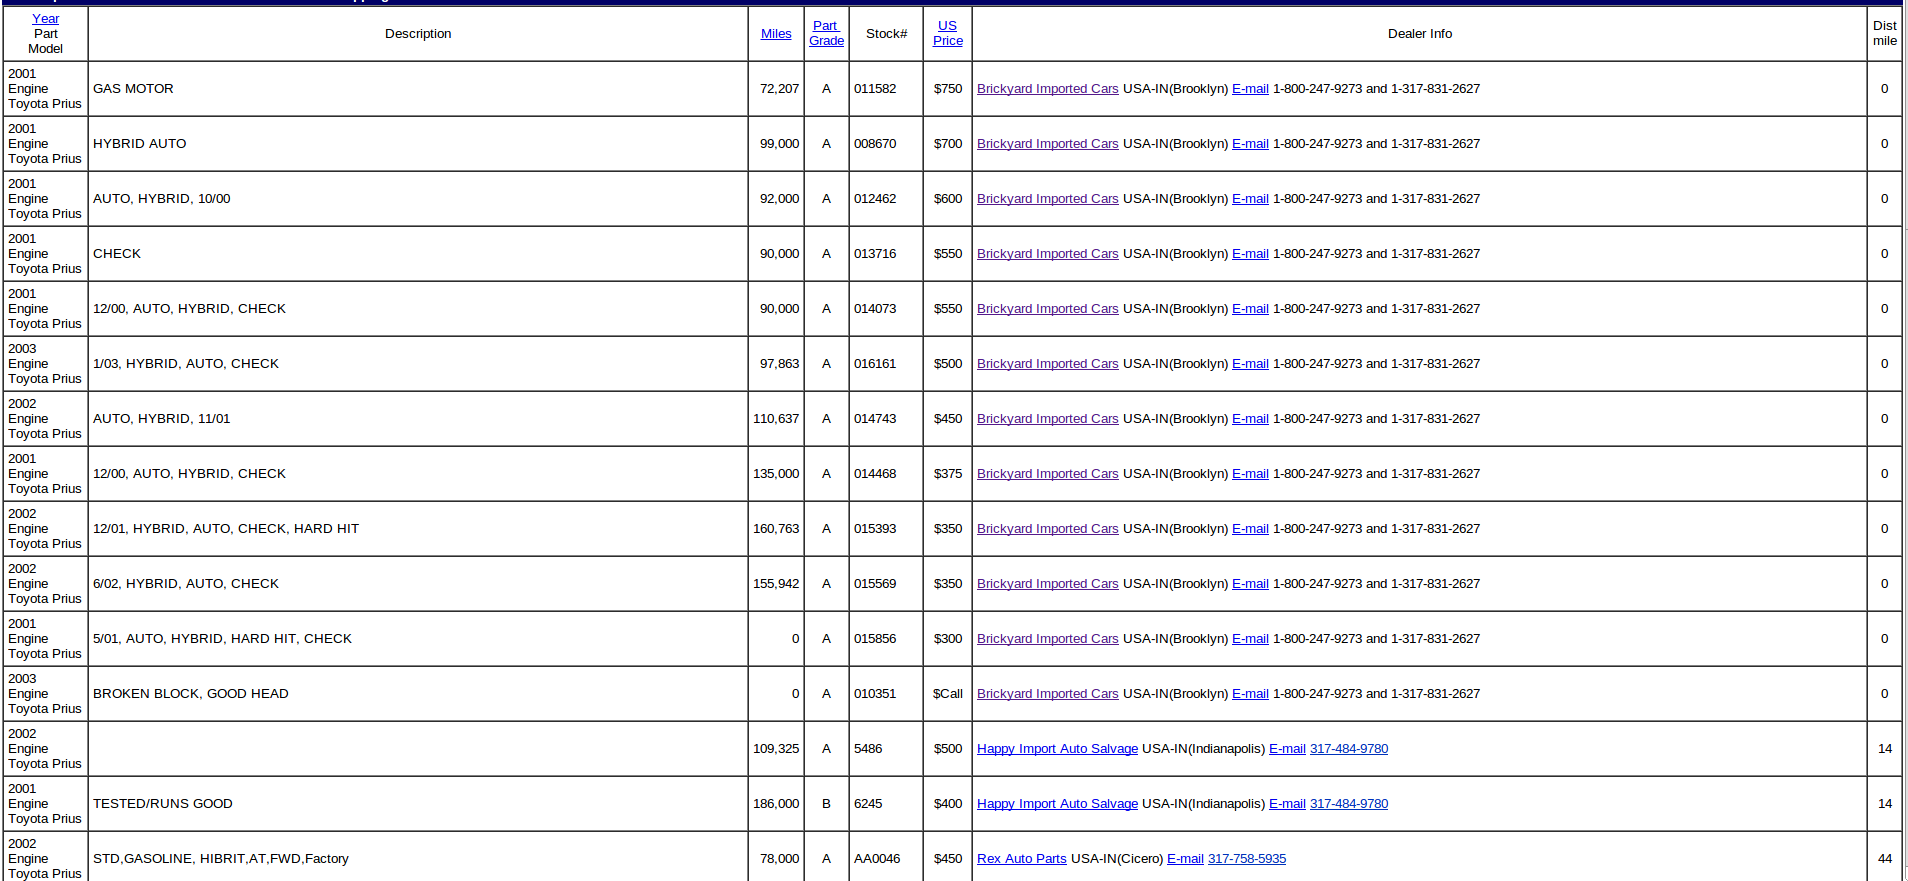This screenshot has height=881, width=1908.
Task: Select distance value 44
Action: 1885,859
